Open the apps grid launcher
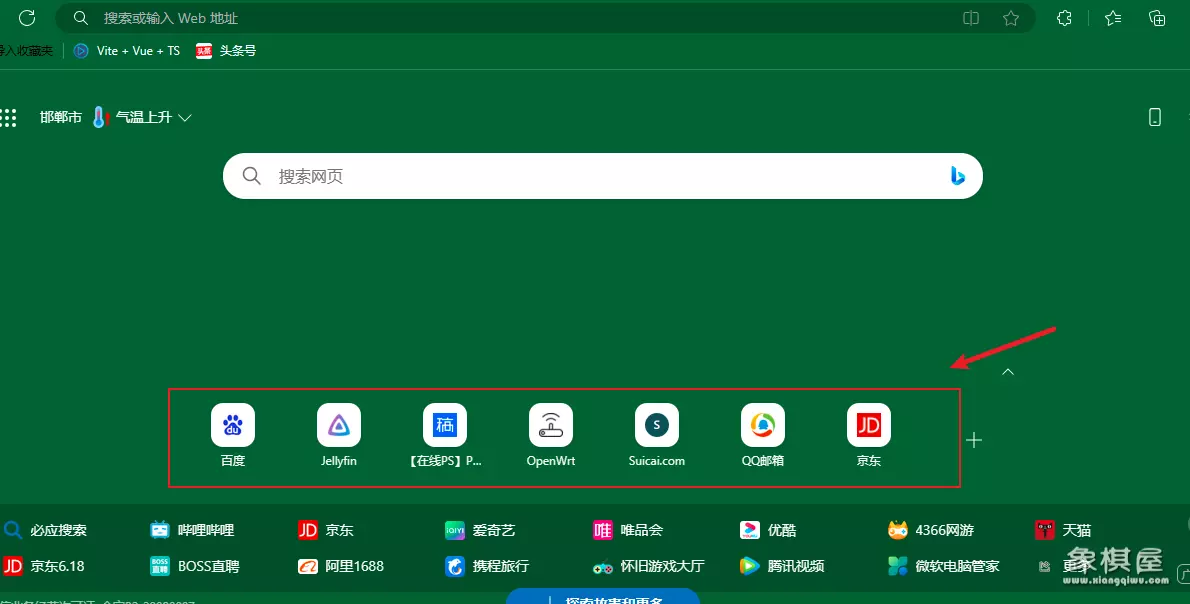 pyautogui.click(x=9, y=118)
